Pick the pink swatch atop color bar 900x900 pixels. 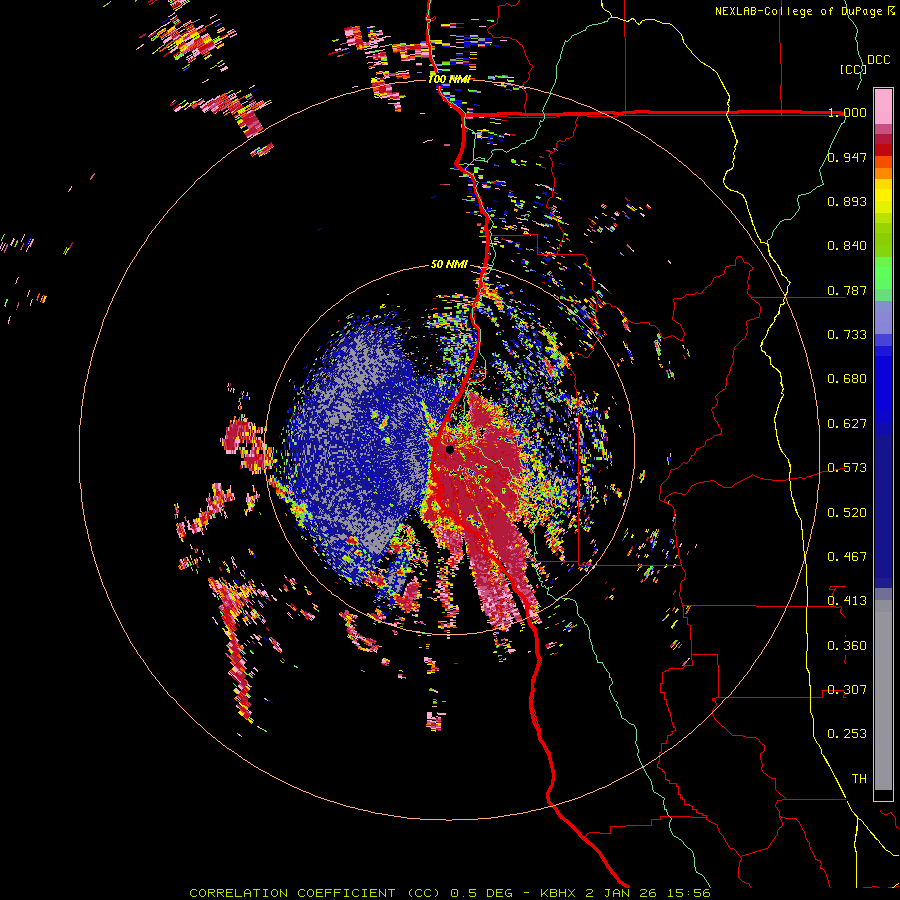[x=883, y=106]
